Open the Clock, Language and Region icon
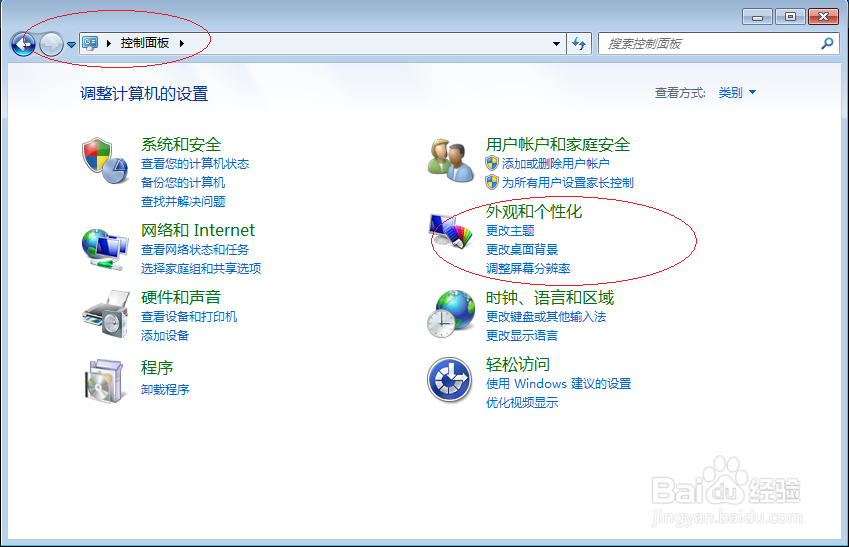The image size is (849, 547). [450, 314]
